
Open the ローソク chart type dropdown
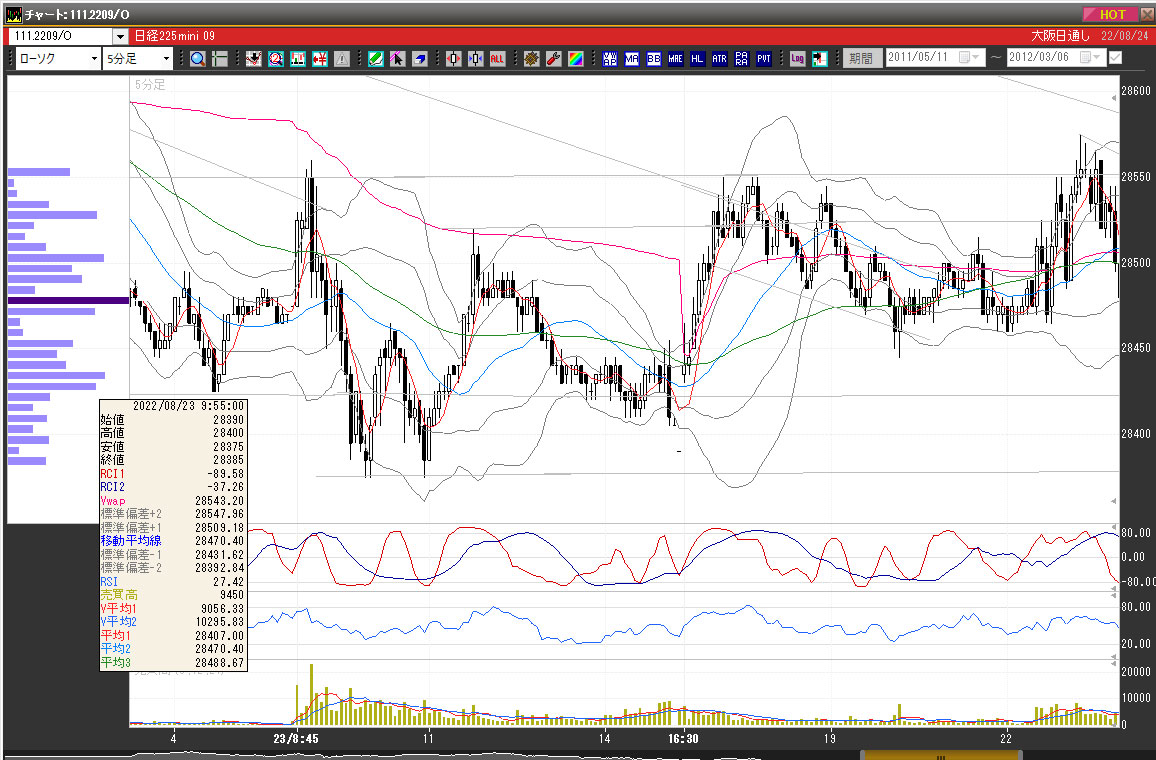coord(94,59)
